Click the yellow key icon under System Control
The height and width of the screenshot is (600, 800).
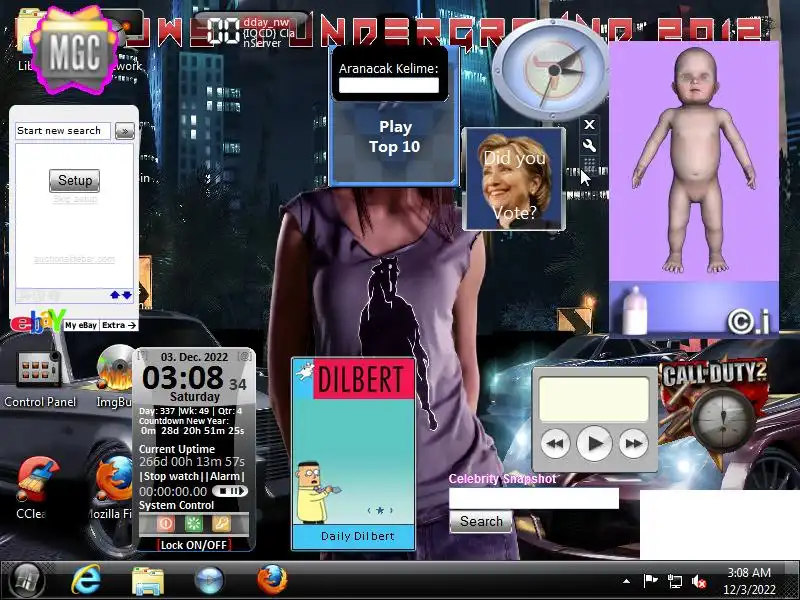[x=221, y=524]
